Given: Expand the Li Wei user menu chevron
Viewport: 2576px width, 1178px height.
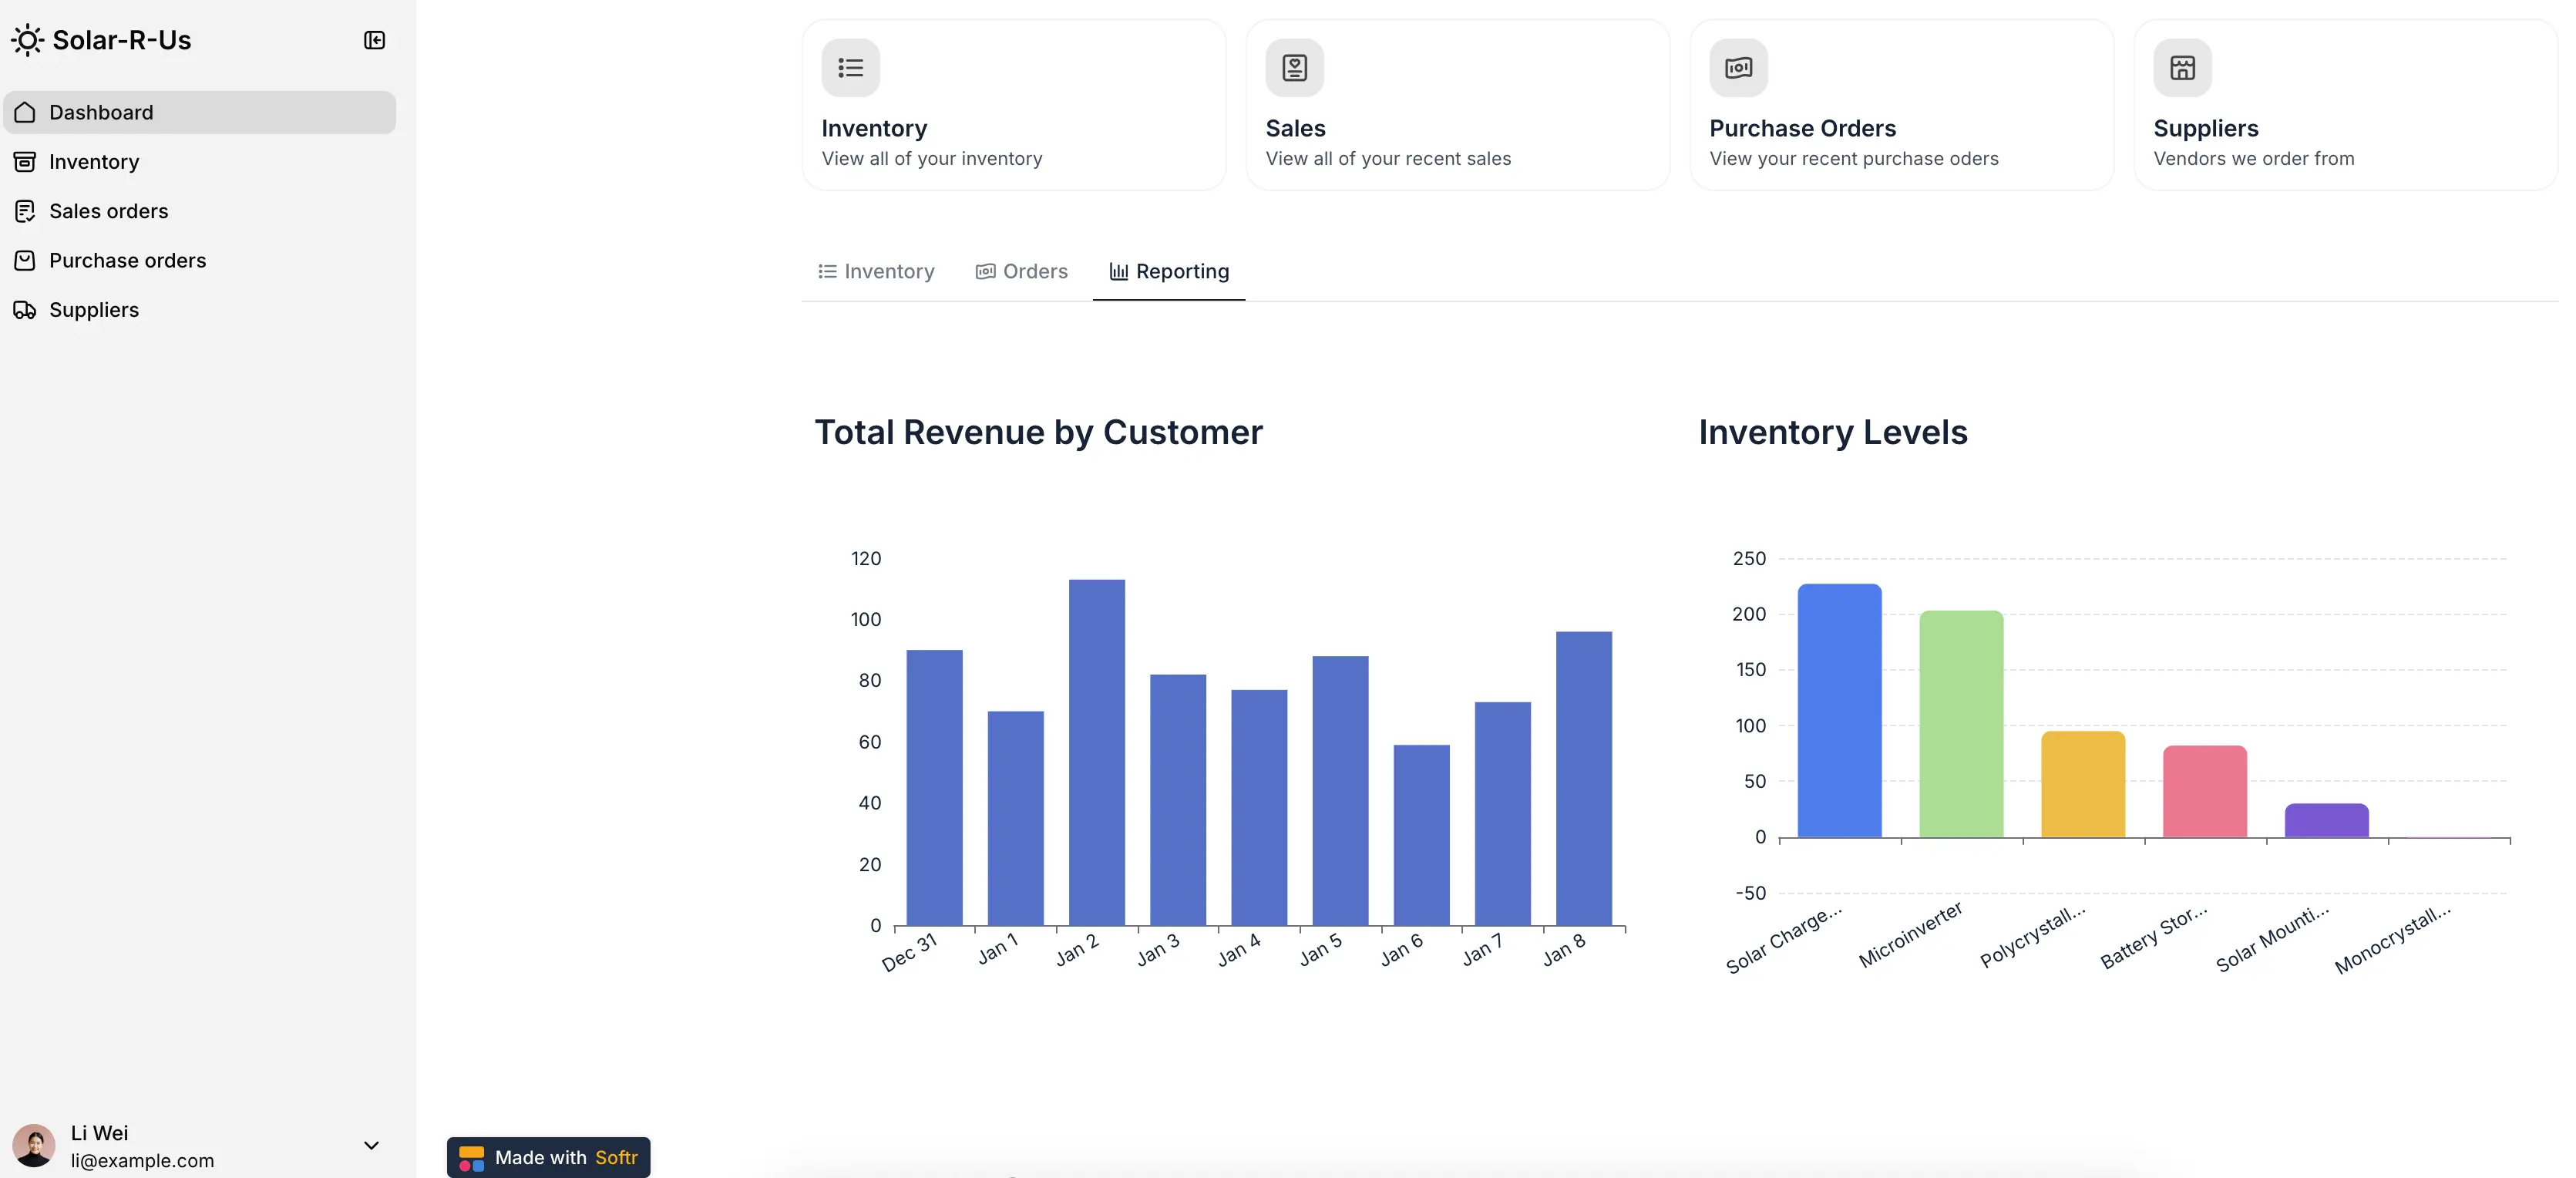Looking at the screenshot, I should coord(371,1145).
